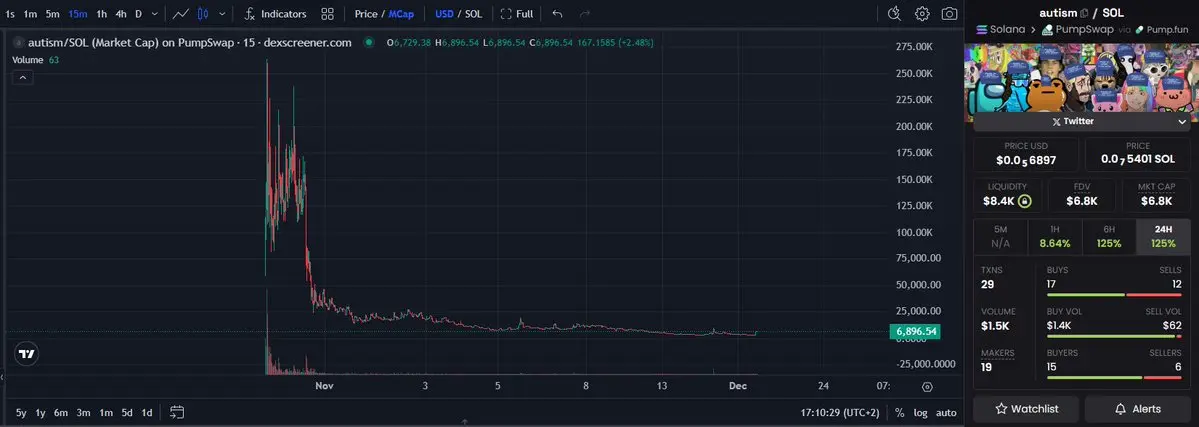Viewport: 1199px width, 427px height.
Task: Open the go-to-date calendar icon
Action: point(177,412)
